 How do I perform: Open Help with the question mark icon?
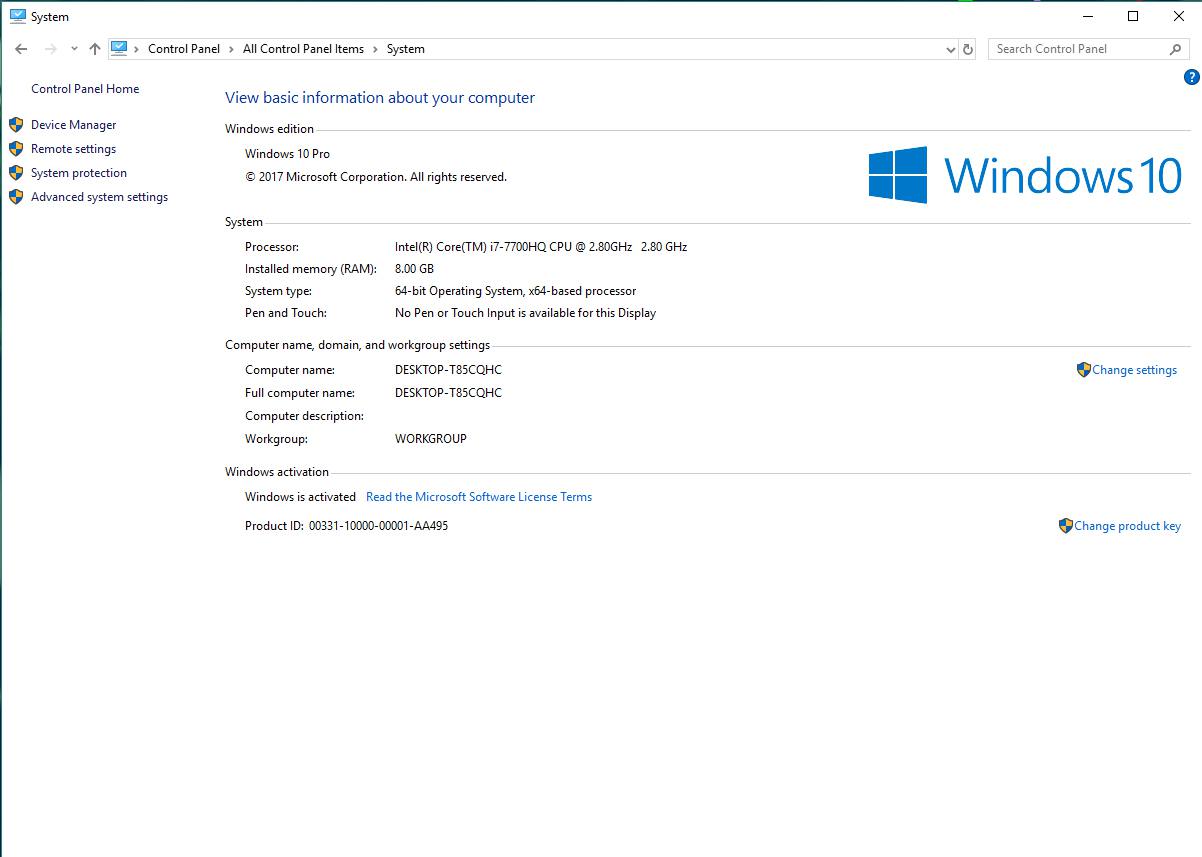click(1191, 77)
